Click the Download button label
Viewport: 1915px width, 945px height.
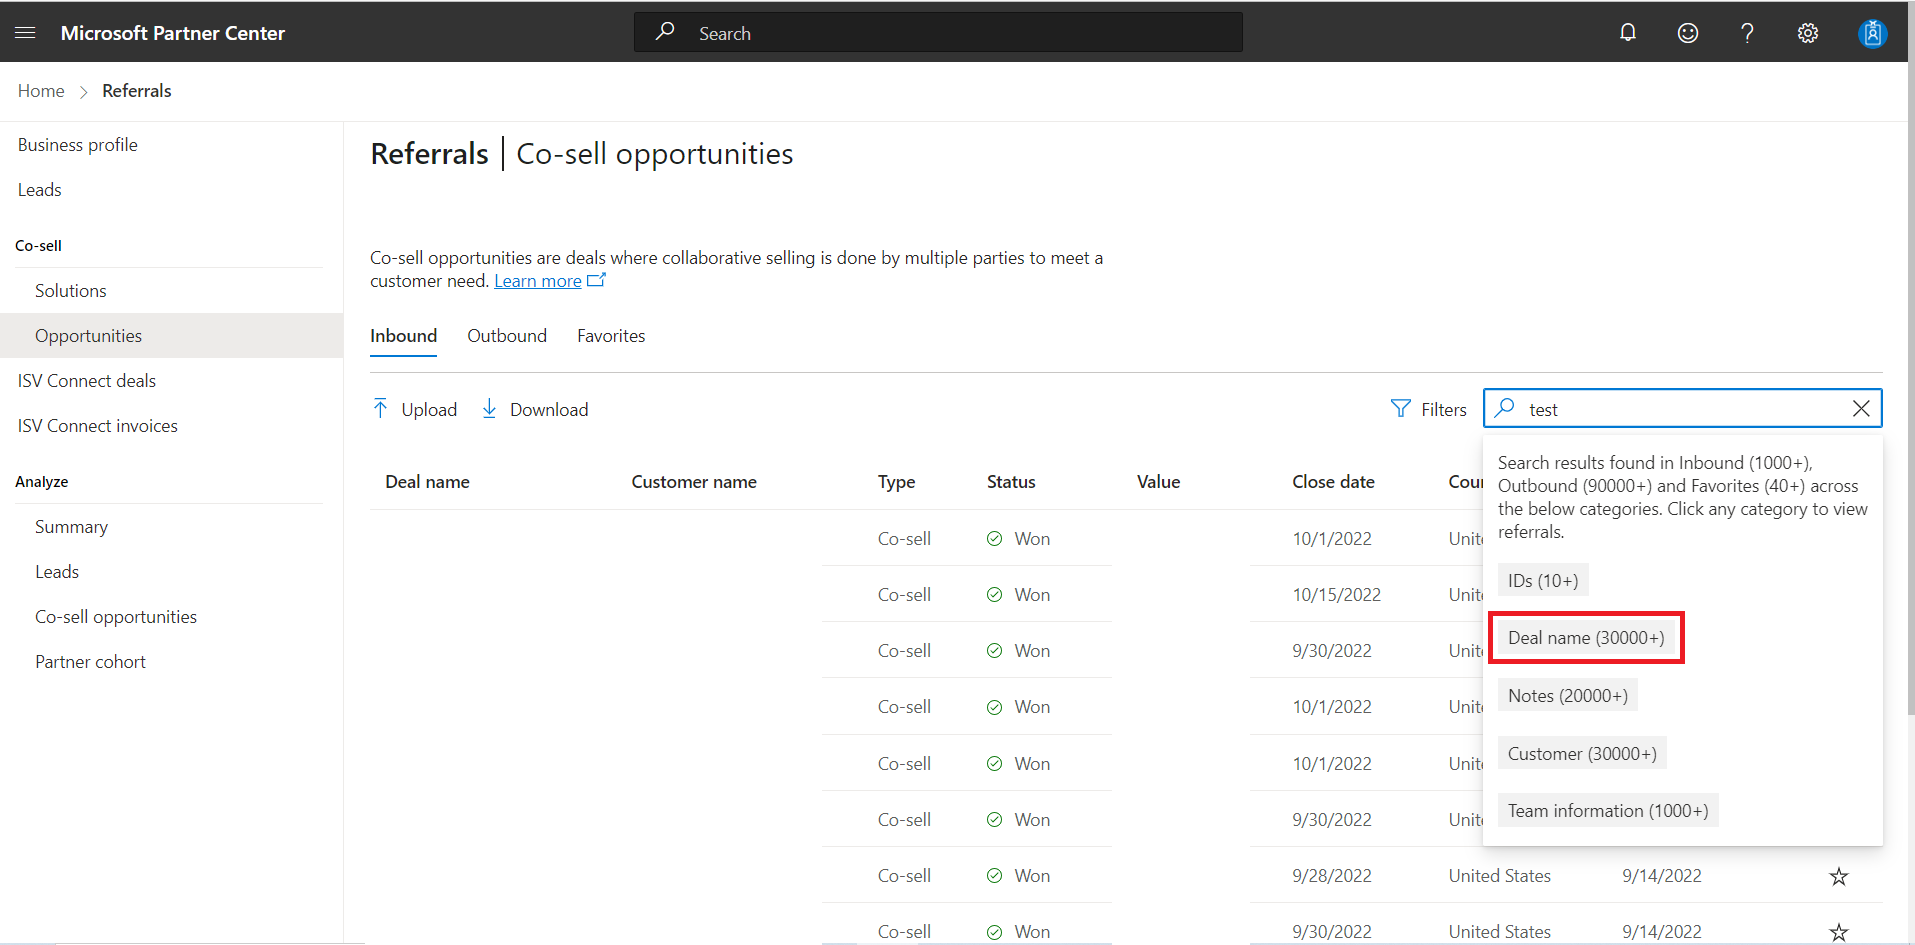point(549,409)
